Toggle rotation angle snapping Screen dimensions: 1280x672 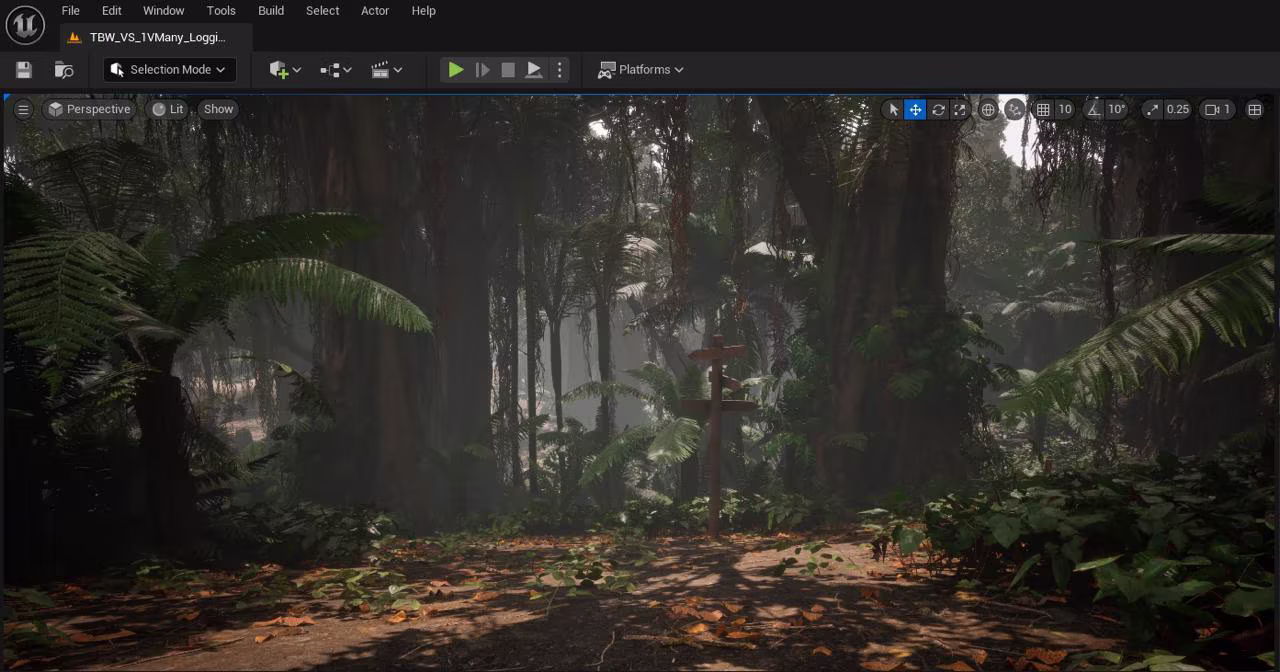coord(1094,110)
